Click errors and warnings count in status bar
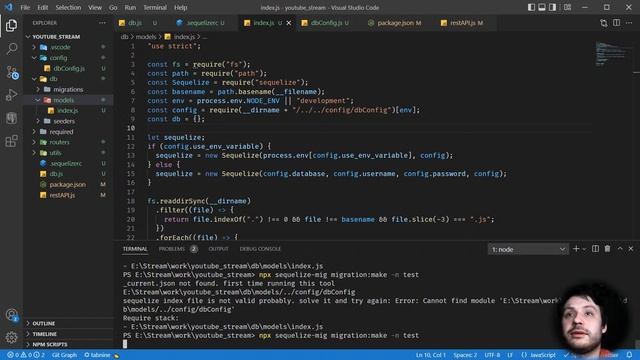Viewport: 640px width, 360px height. click(26, 355)
